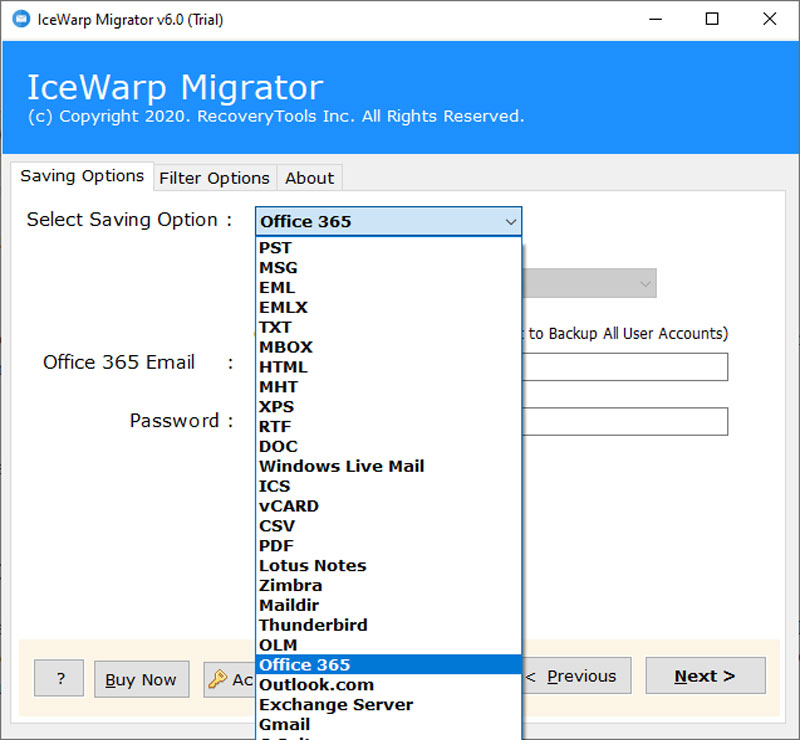Click the question mark help button
800x740 pixels.
59,678
